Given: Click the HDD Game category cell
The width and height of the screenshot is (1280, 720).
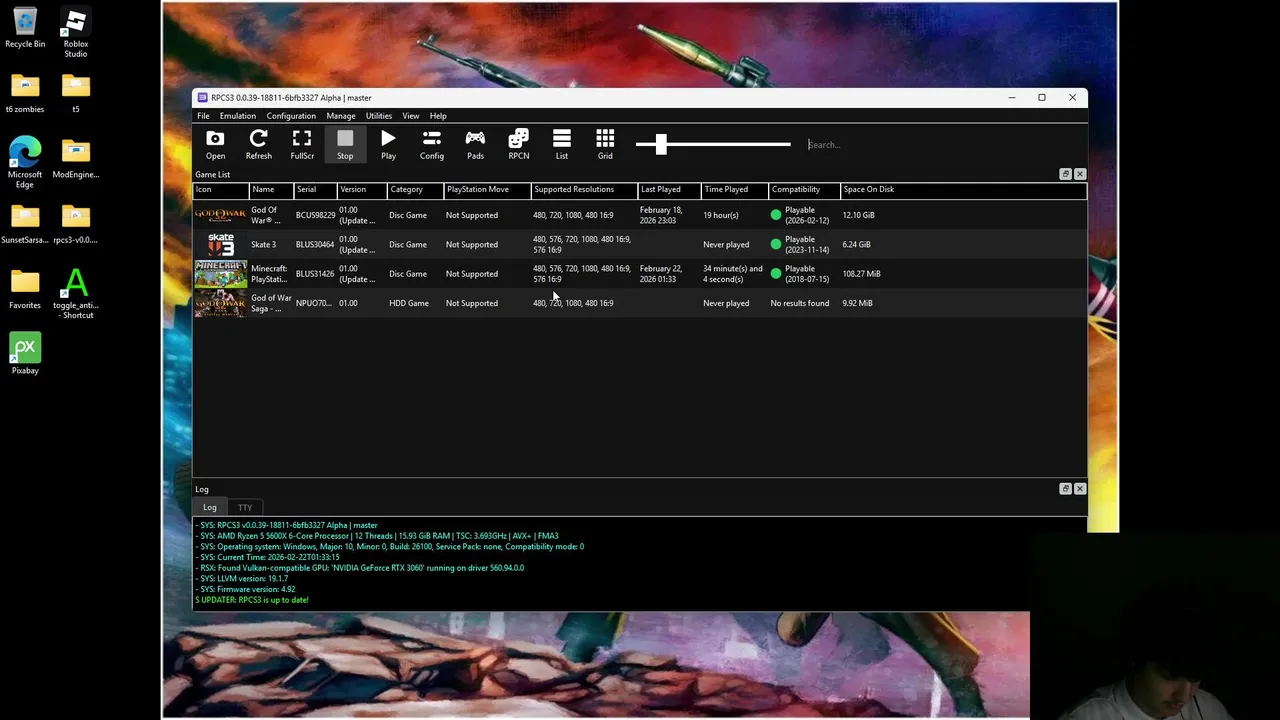Looking at the screenshot, I should pos(408,303).
